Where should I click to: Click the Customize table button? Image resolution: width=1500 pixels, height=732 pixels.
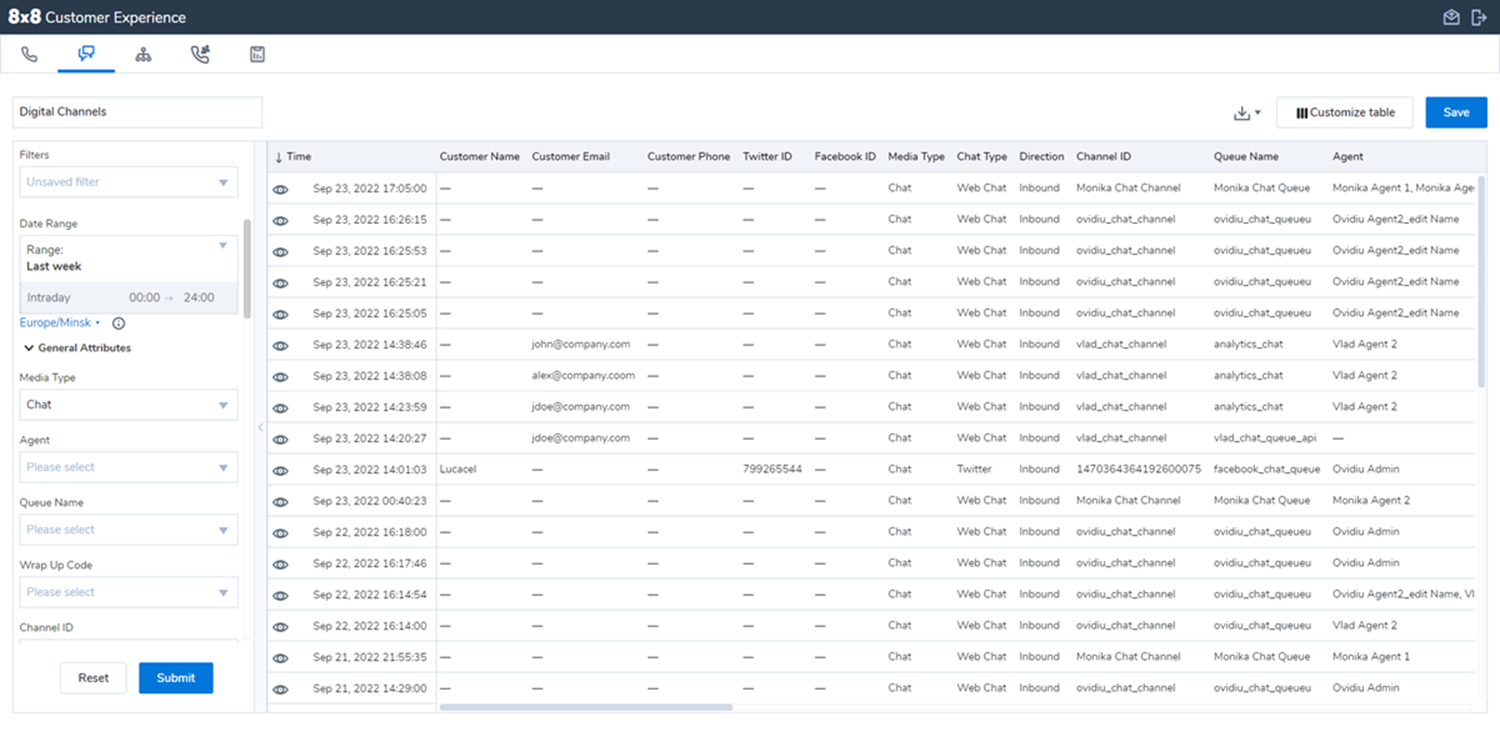[1345, 113]
